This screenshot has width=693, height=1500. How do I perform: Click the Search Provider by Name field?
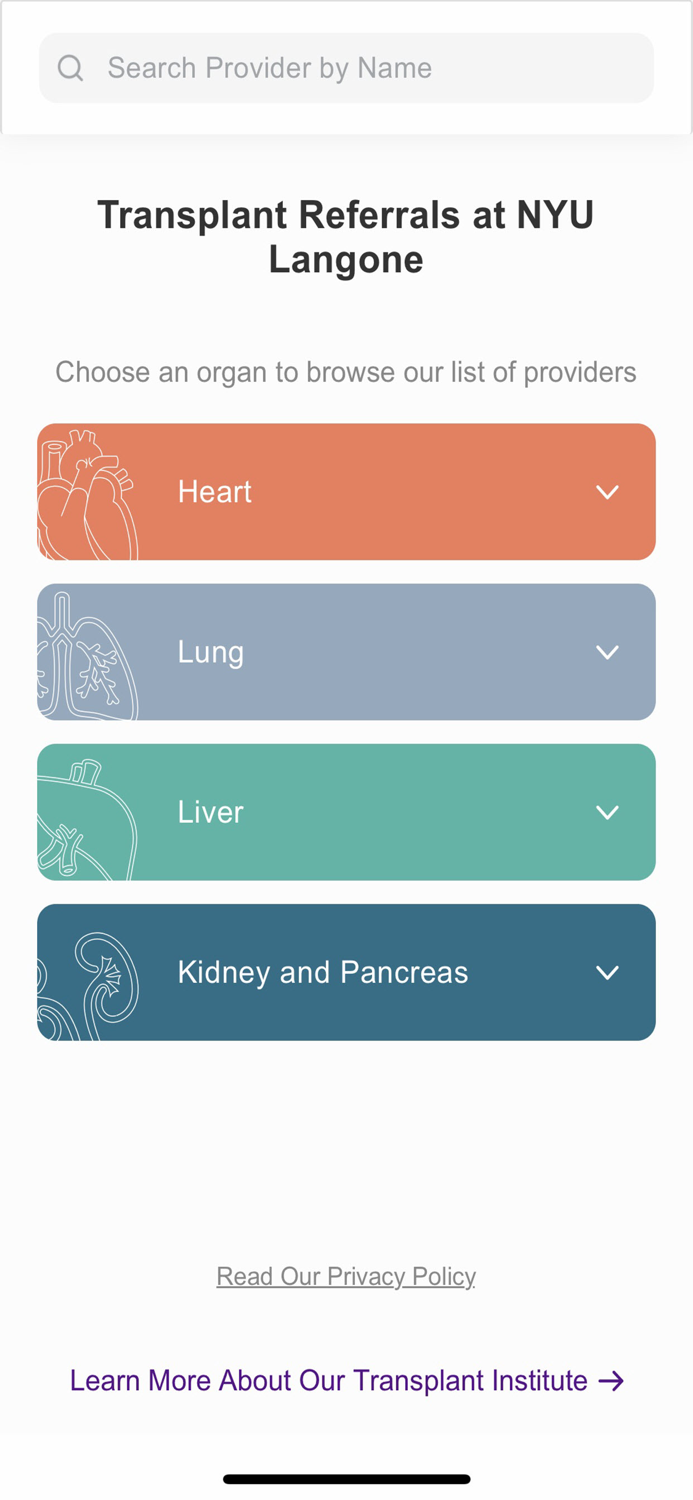coord(346,67)
